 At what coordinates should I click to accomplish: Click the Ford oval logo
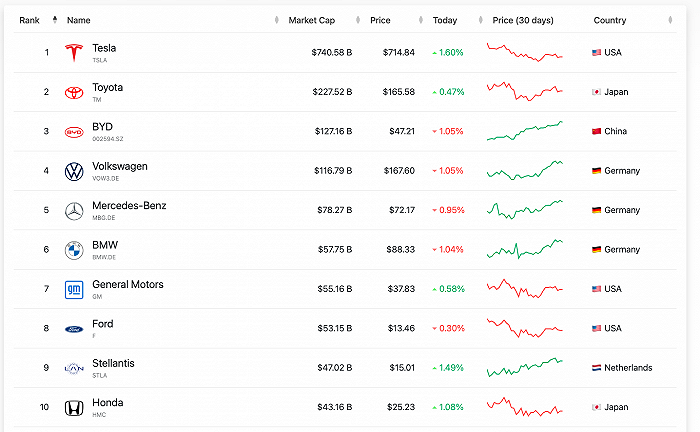tap(73, 328)
